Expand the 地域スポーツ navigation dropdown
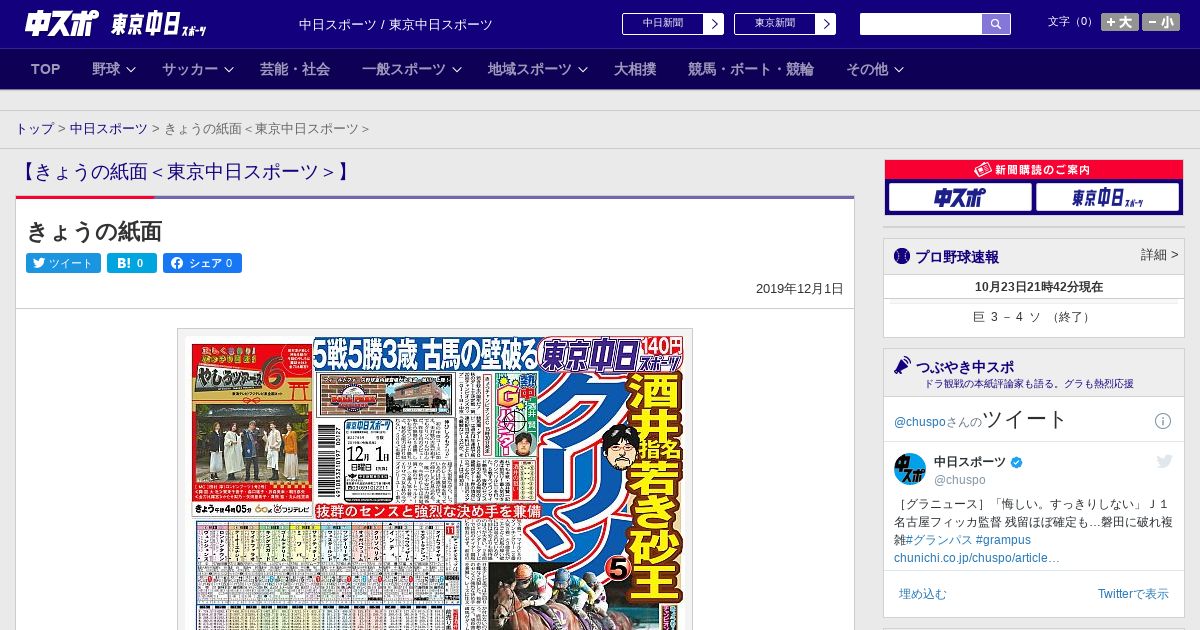 click(537, 69)
